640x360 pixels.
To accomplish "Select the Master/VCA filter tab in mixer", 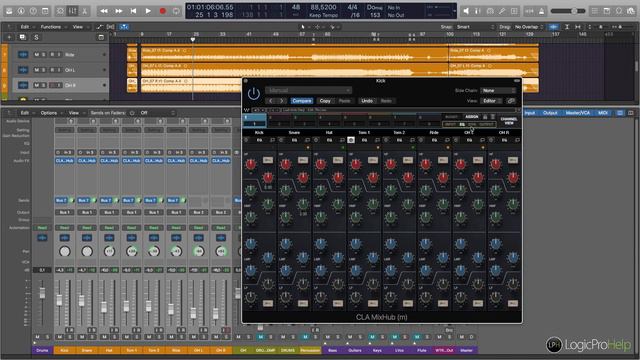I will pos(577,113).
